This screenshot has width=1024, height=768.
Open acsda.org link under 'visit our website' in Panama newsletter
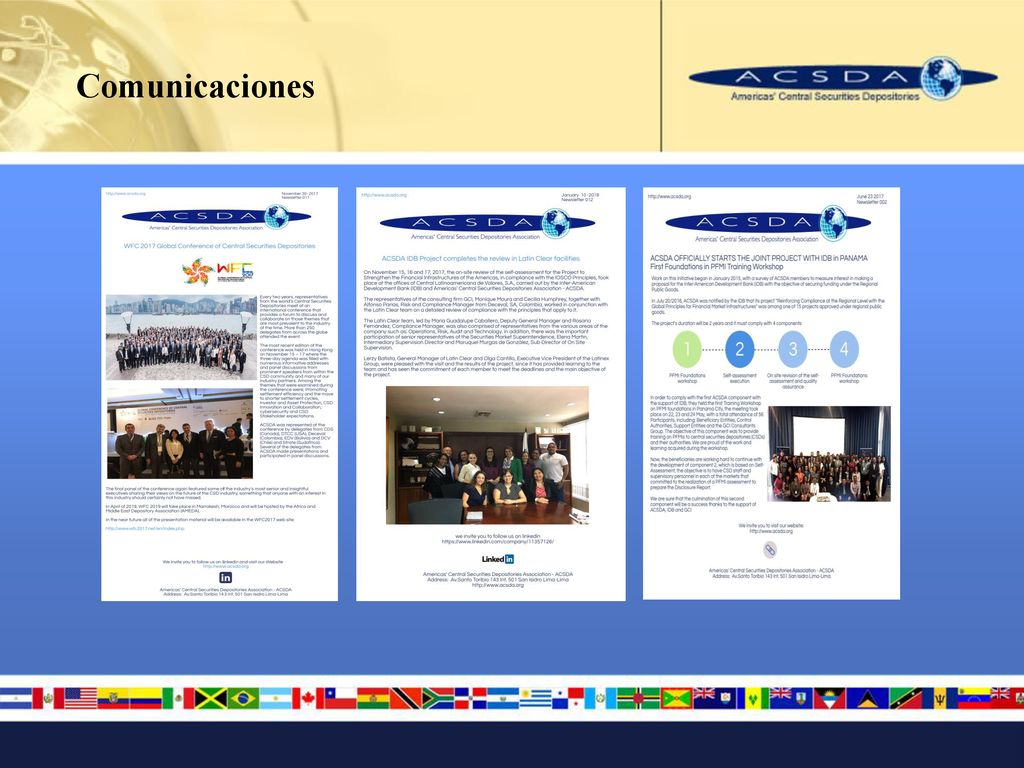click(771, 532)
